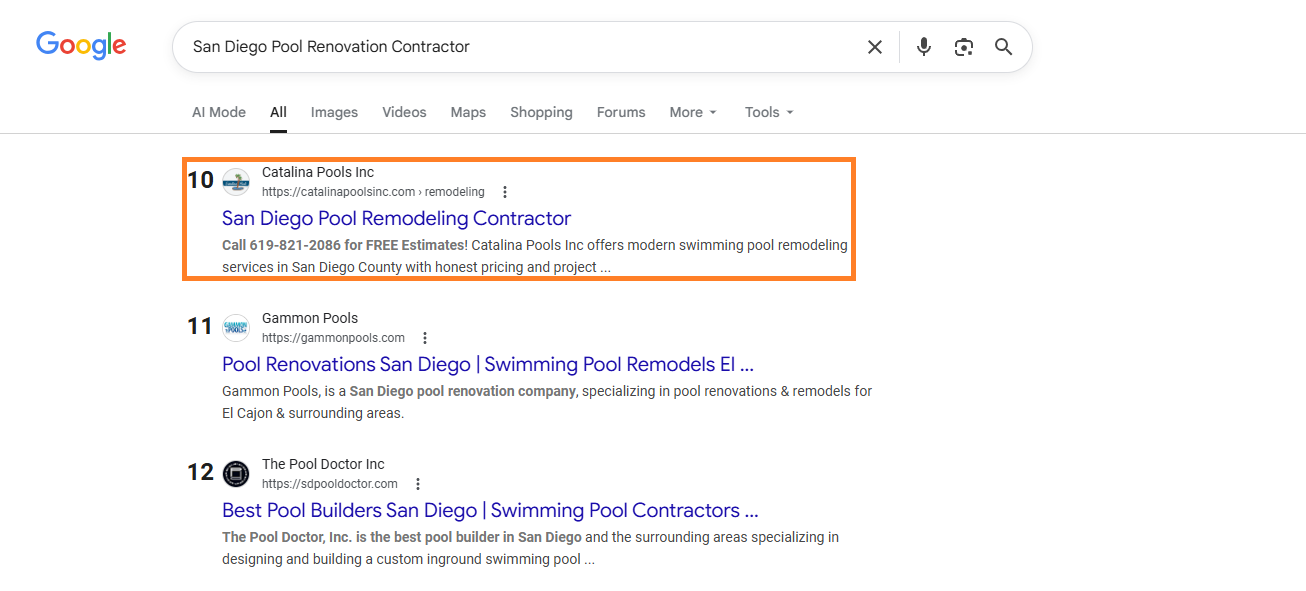Open San Diego Pool Remodeling Contractor link
1306x591 pixels.
pyautogui.click(x=396, y=218)
